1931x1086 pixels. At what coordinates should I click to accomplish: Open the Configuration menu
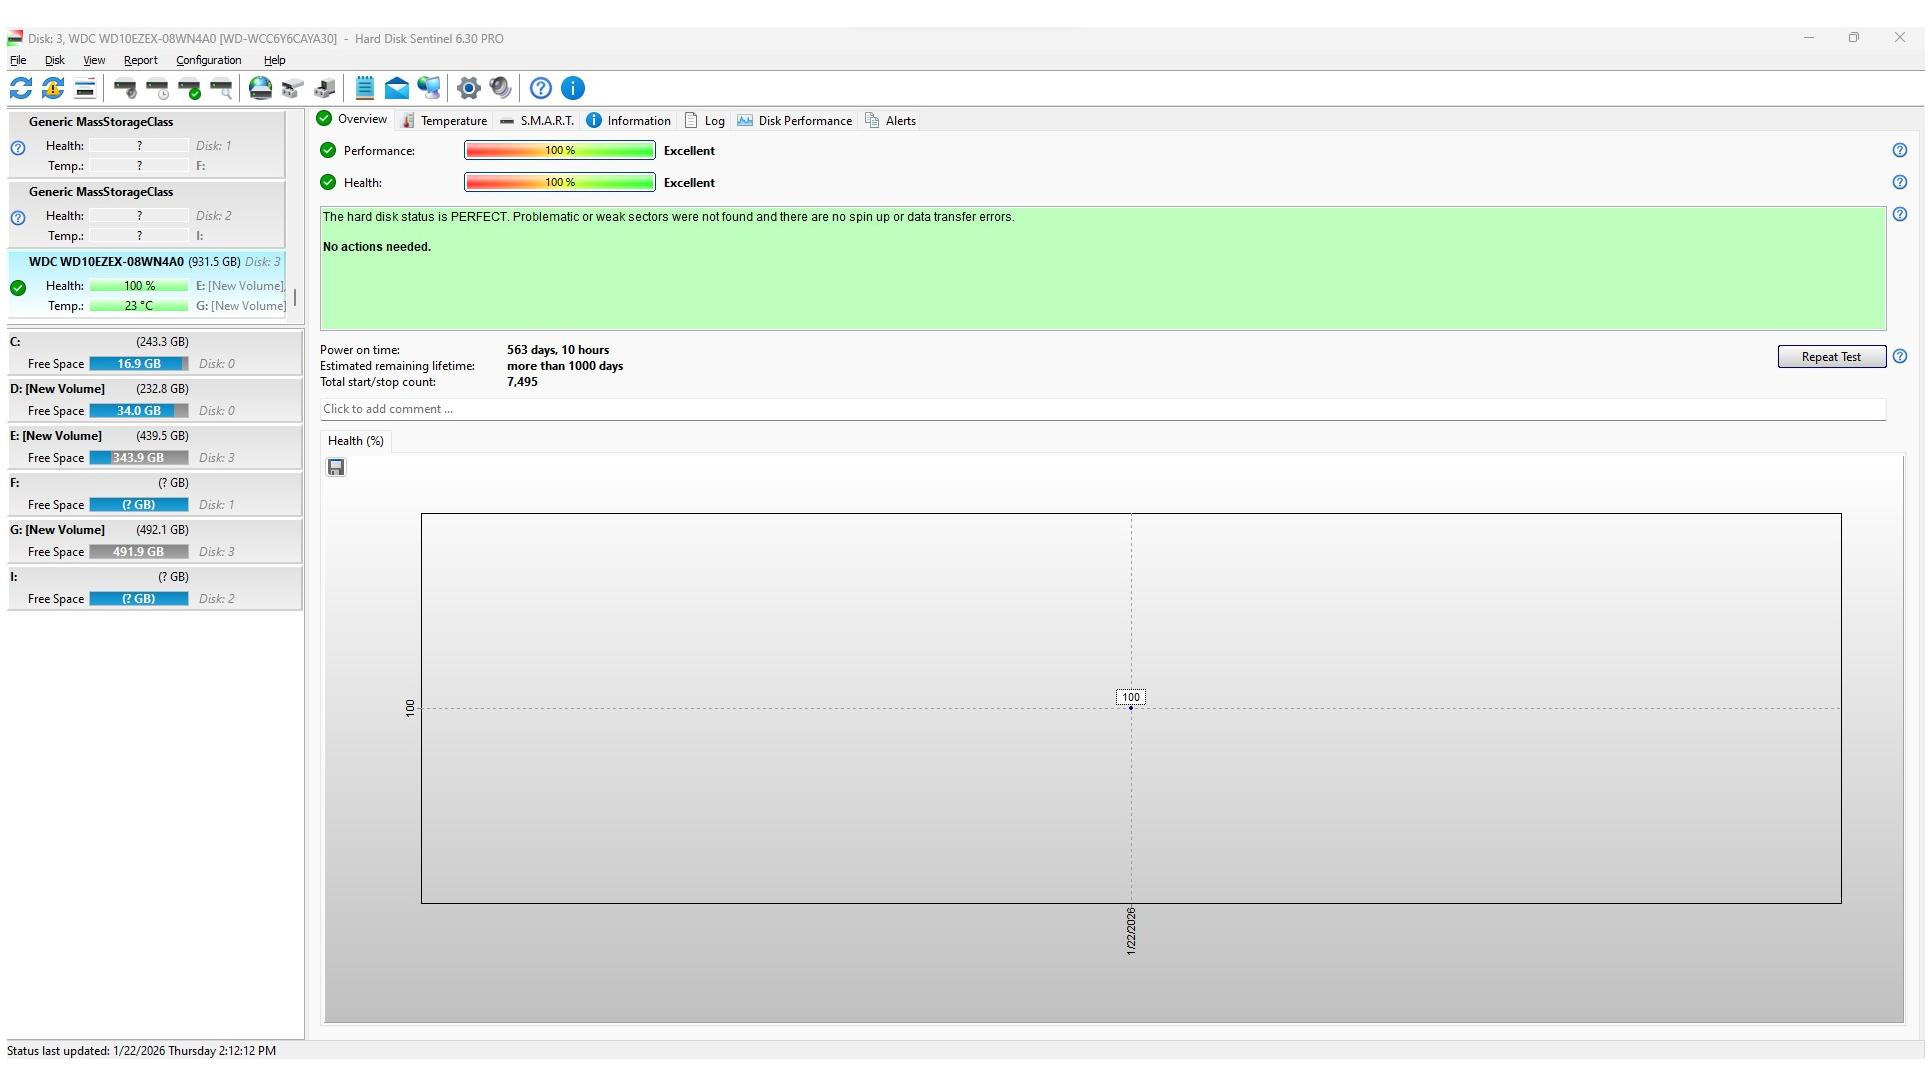point(208,60)
